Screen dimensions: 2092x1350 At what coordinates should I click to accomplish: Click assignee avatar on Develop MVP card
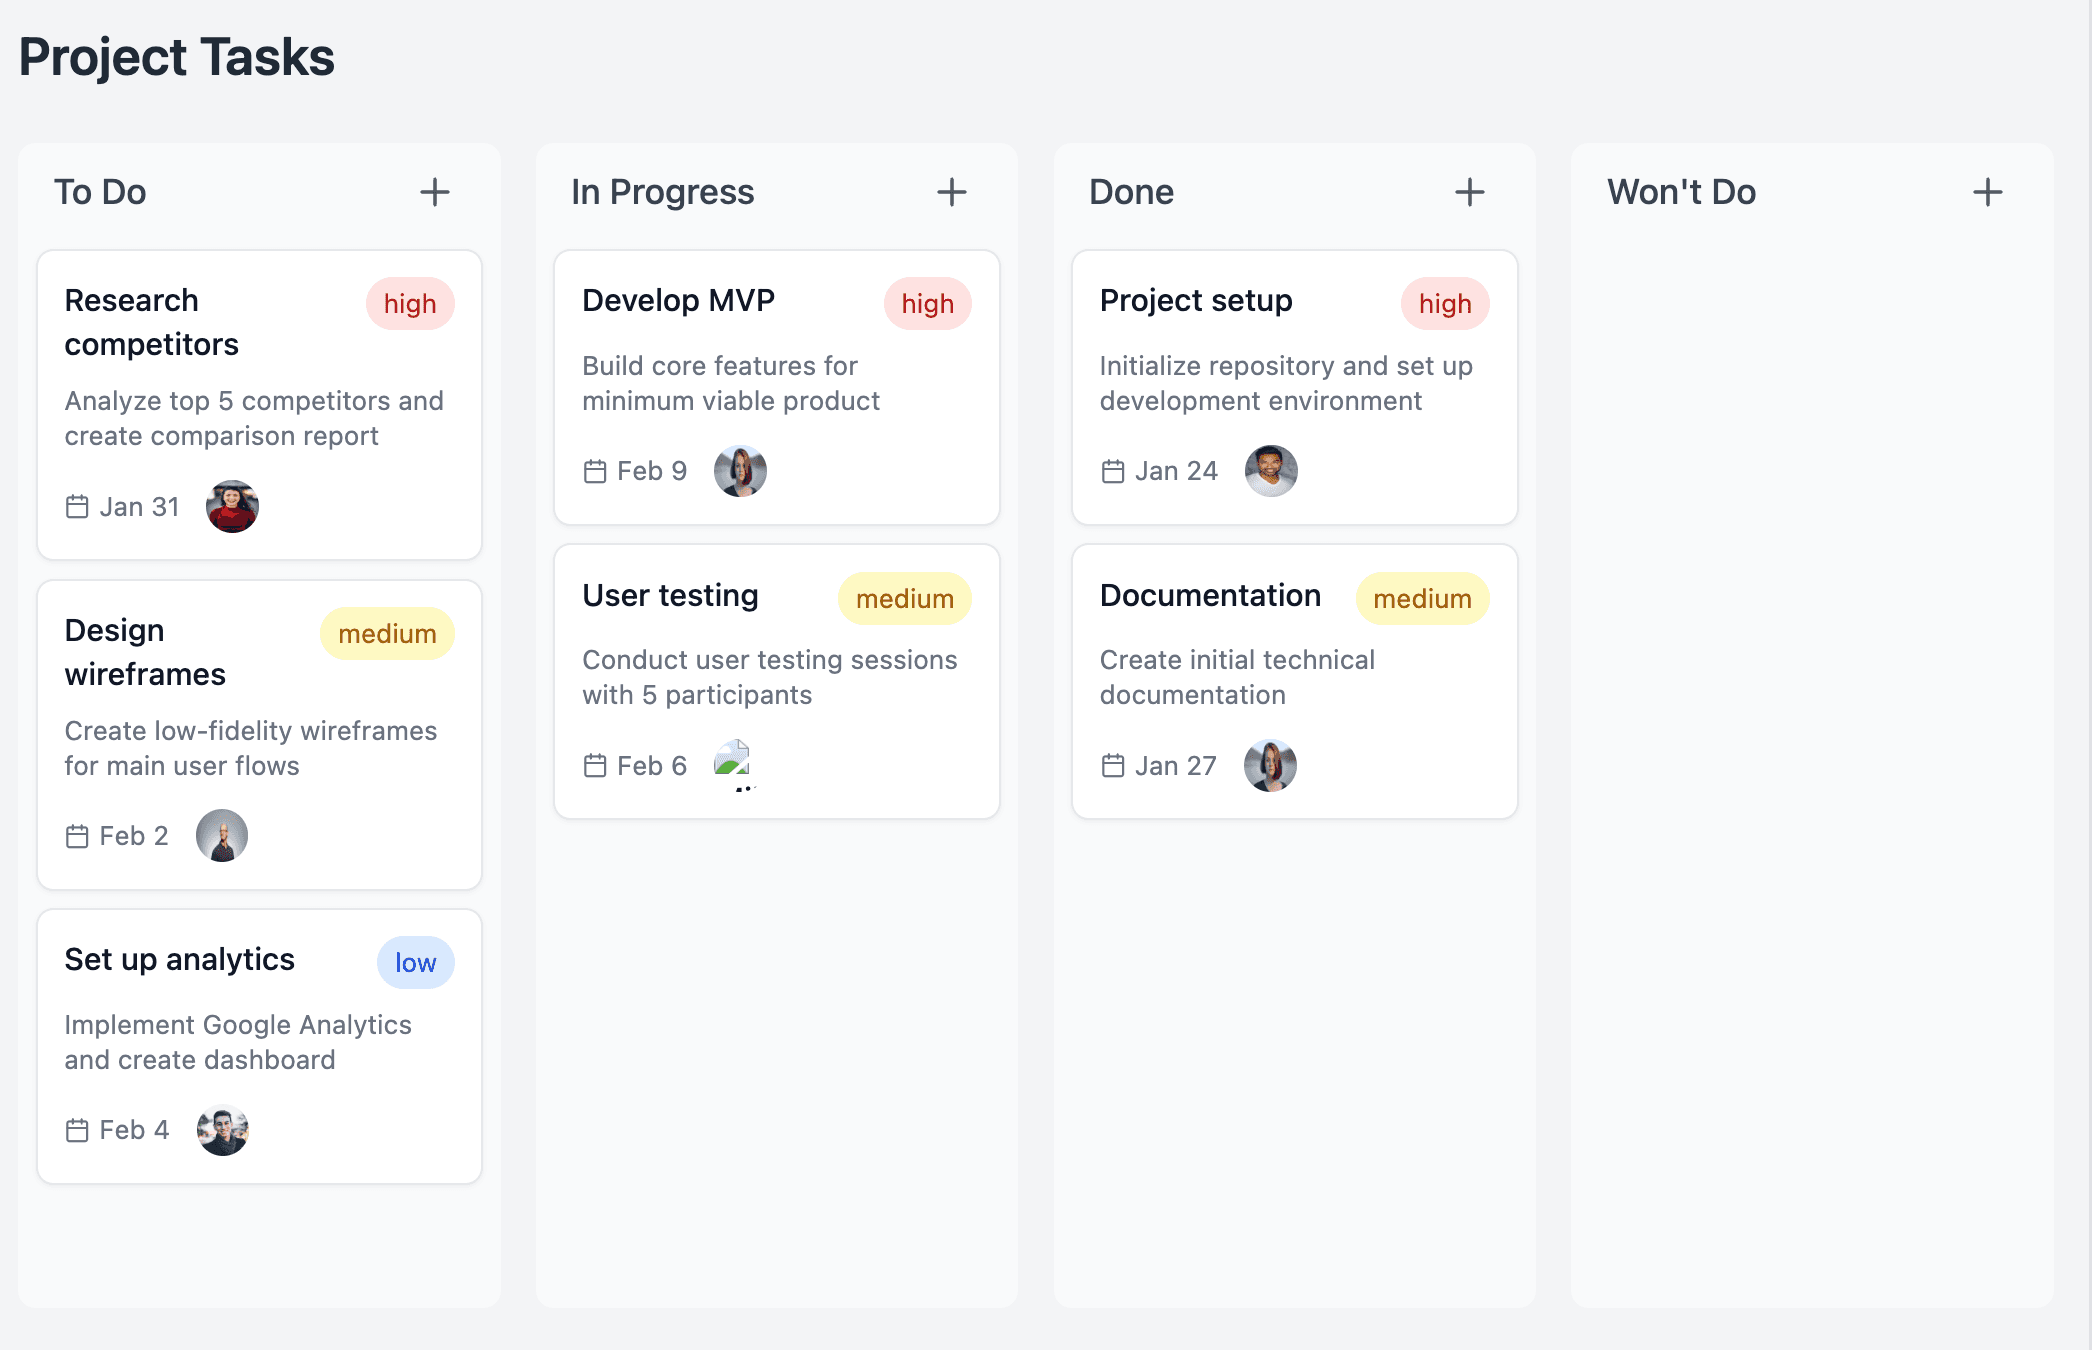740,471
